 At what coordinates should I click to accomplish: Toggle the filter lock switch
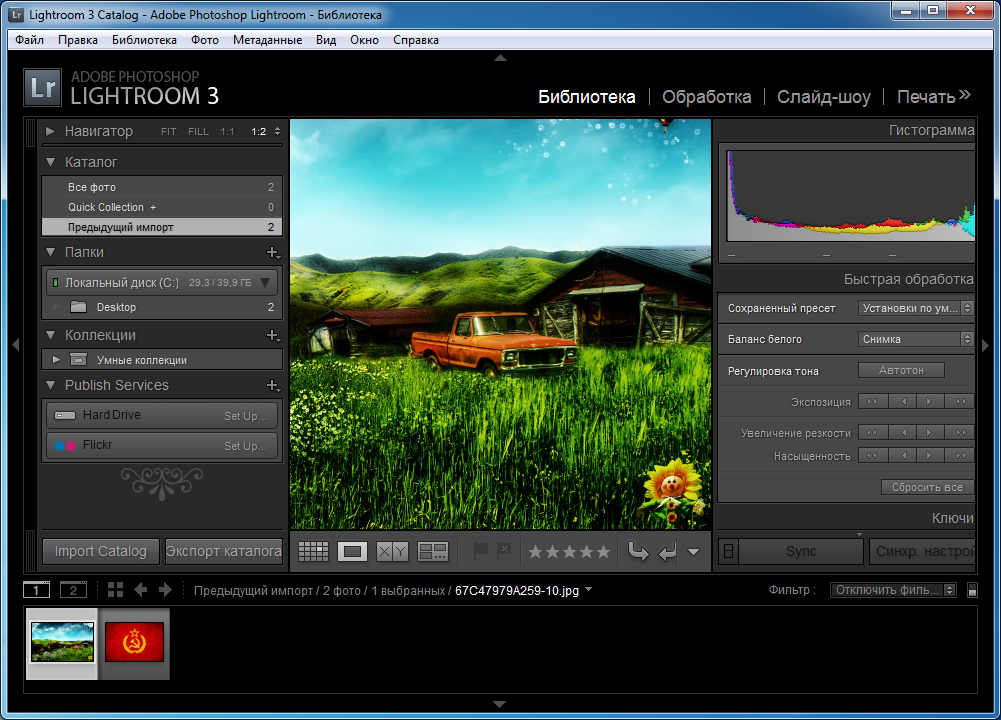972,590
